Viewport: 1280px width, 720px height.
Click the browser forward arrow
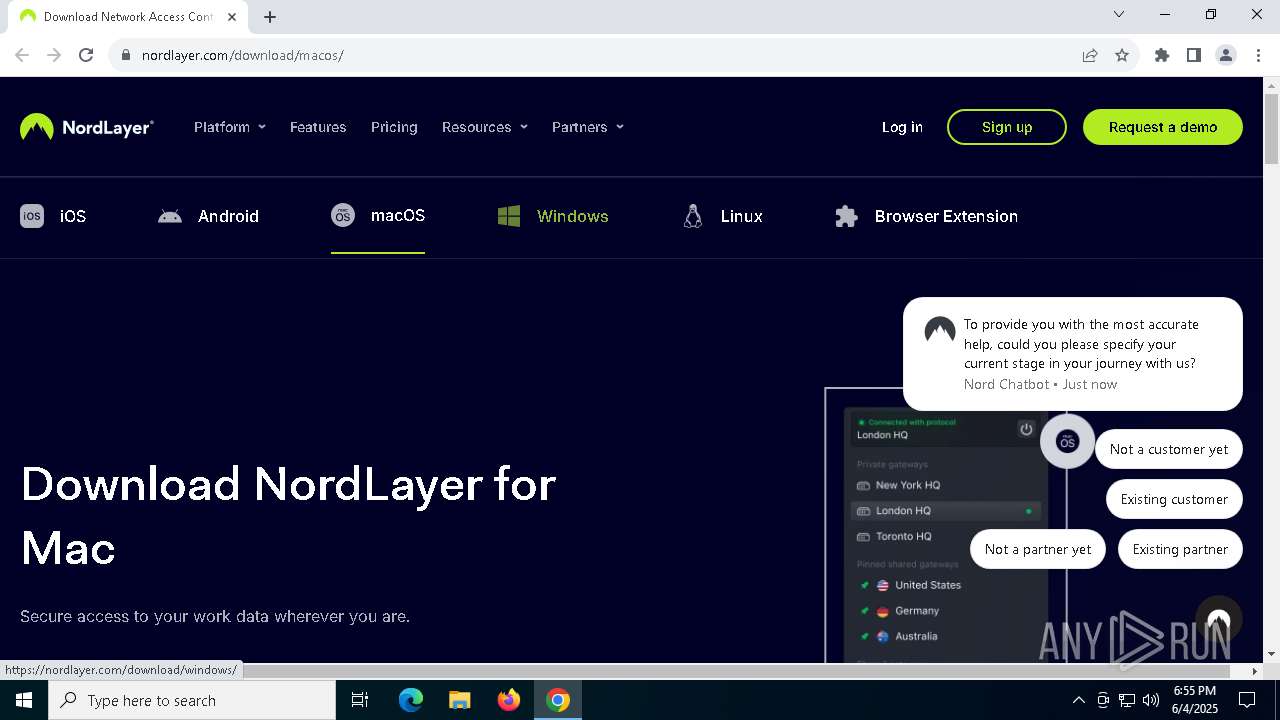coord(54,55)
